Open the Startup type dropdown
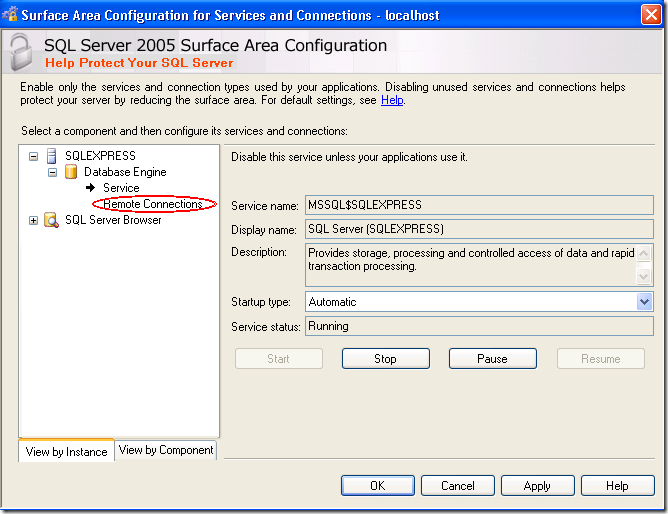The image size is (668, 514). pyautogui.click(x=644, y=302)
